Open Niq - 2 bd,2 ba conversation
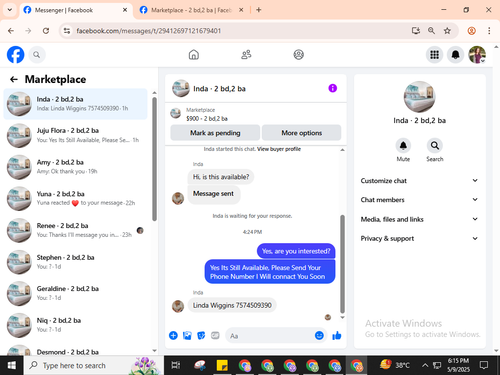Image resolution: width=500 pixels, height=375 pixels. (x=75, y=325)
